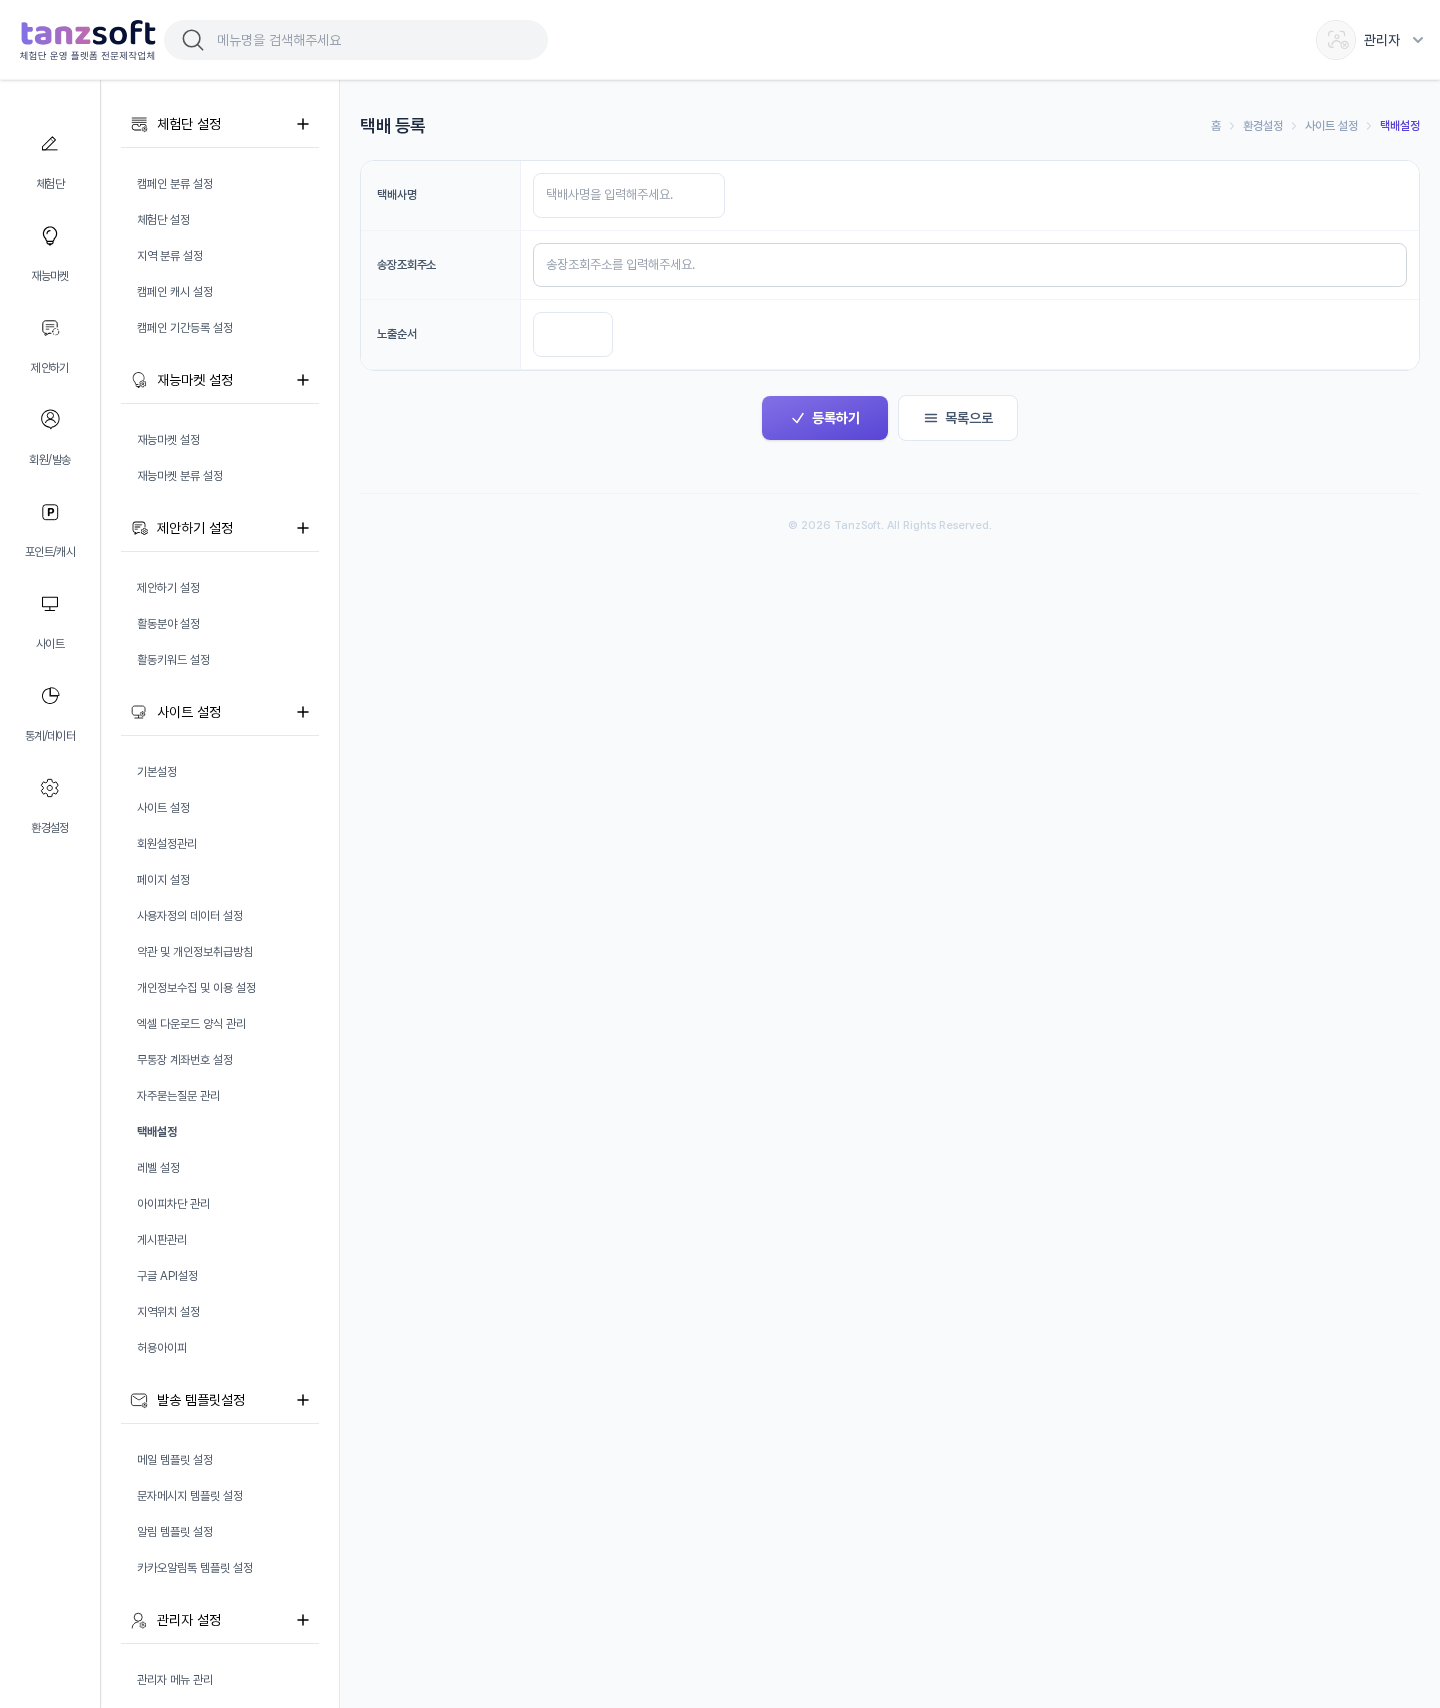Open the 관리자 account dropdown chevron
Image resolution: width=1440 pixels, height=1708 pixels.
1418,40
